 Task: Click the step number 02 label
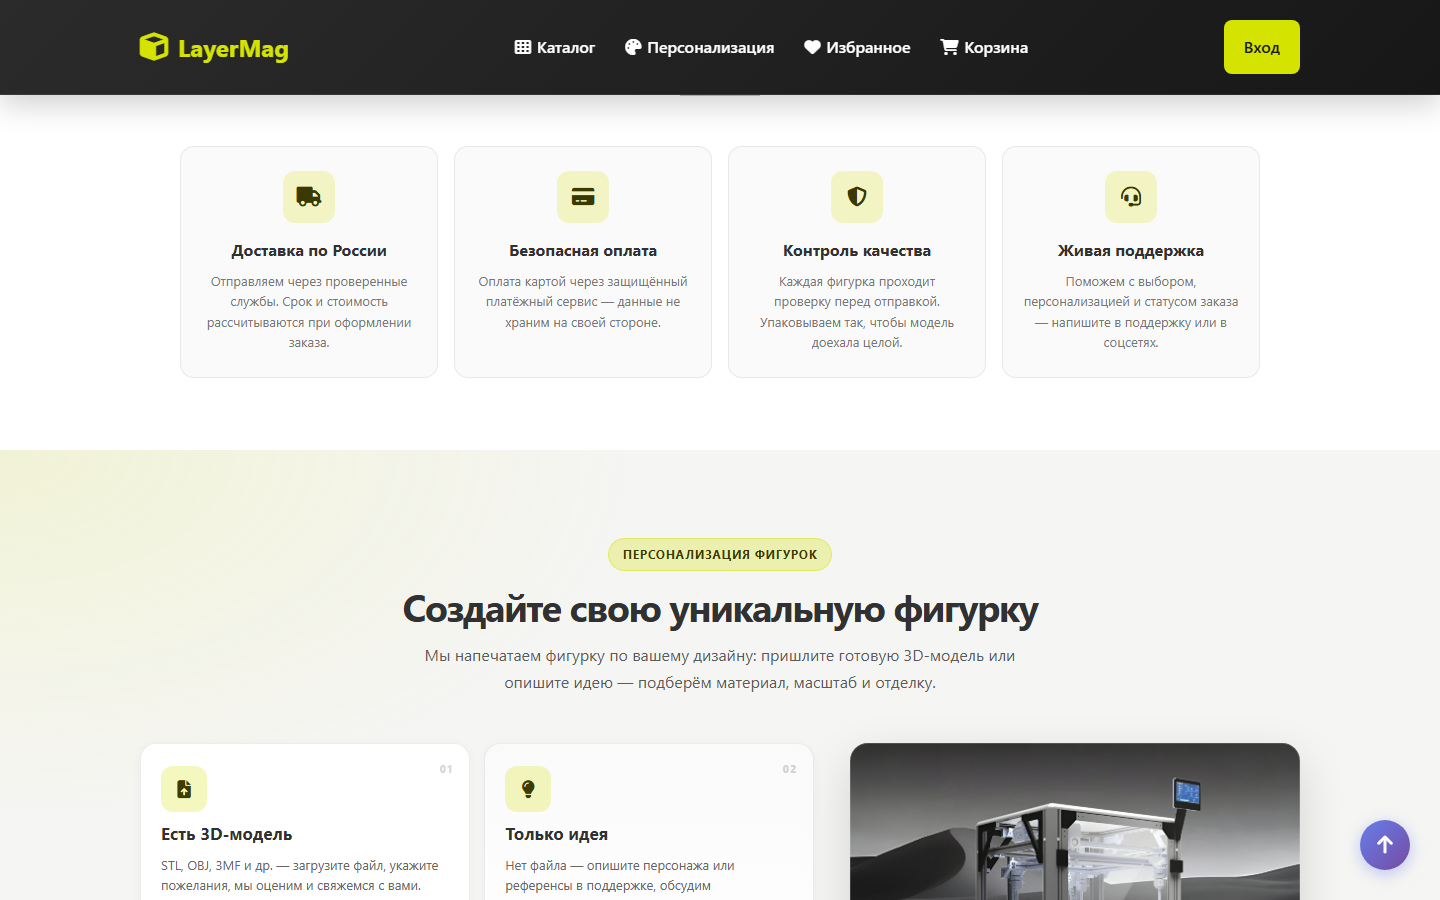tap(790, 769)
